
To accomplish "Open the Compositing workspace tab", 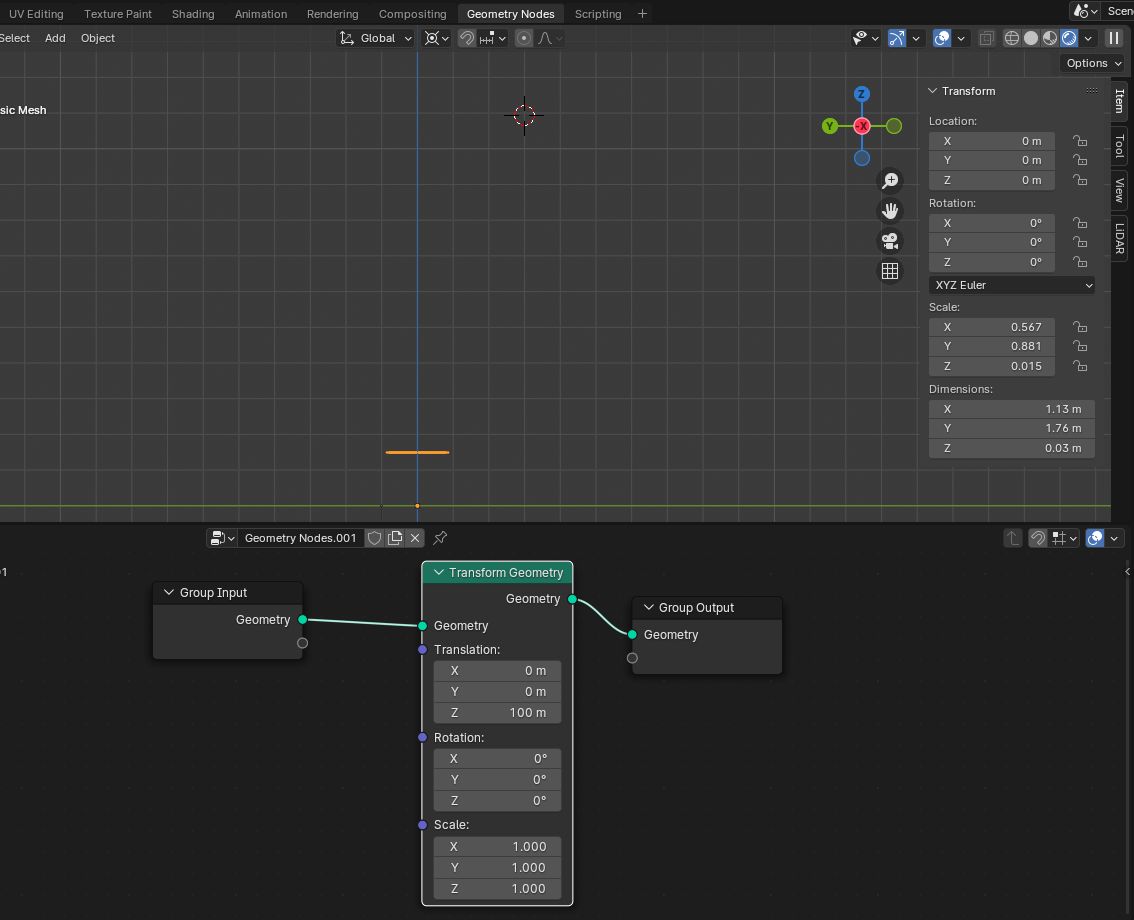I will 412,14.
